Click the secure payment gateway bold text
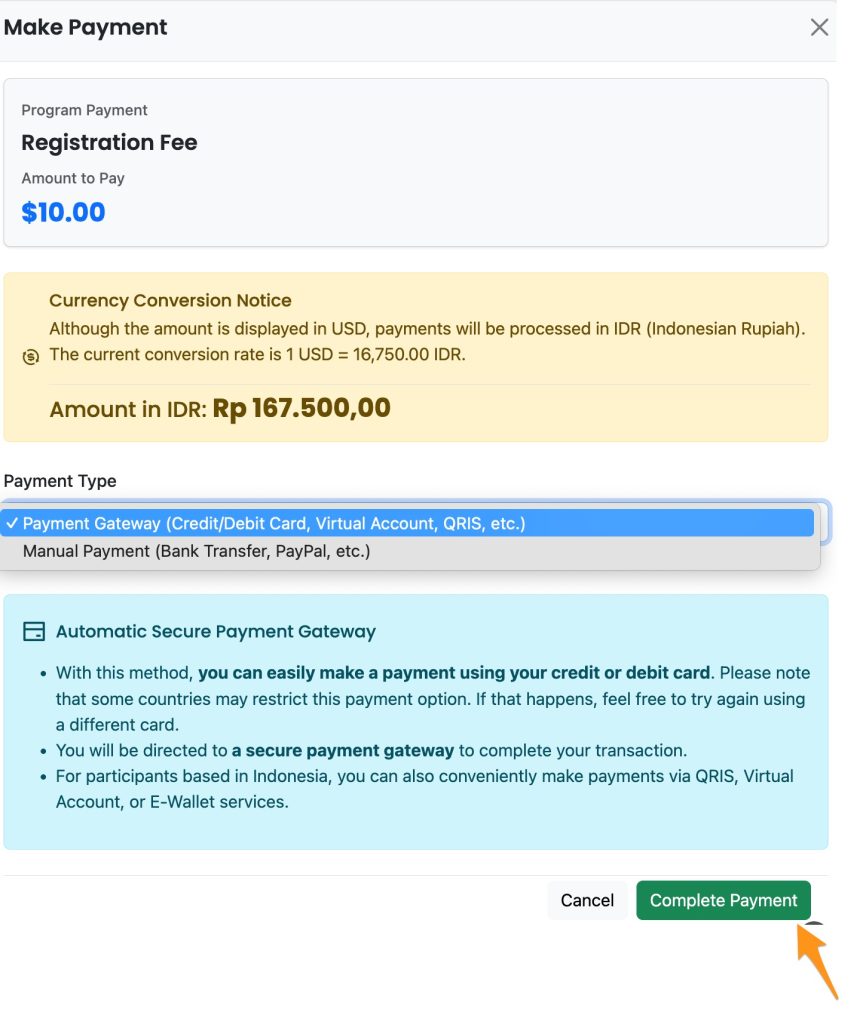 [x=342, y=750]
